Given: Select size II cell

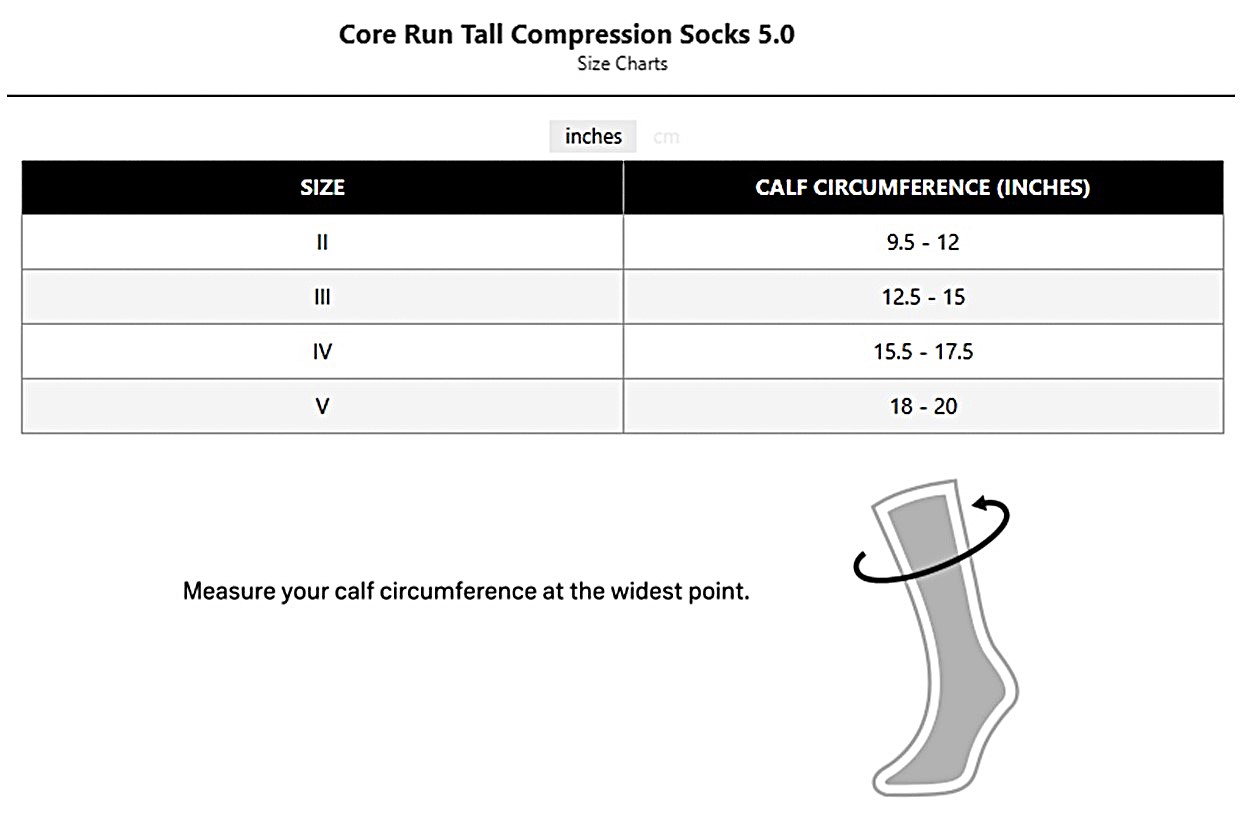Looking at the screenshot, I should (x=322, y=243).
